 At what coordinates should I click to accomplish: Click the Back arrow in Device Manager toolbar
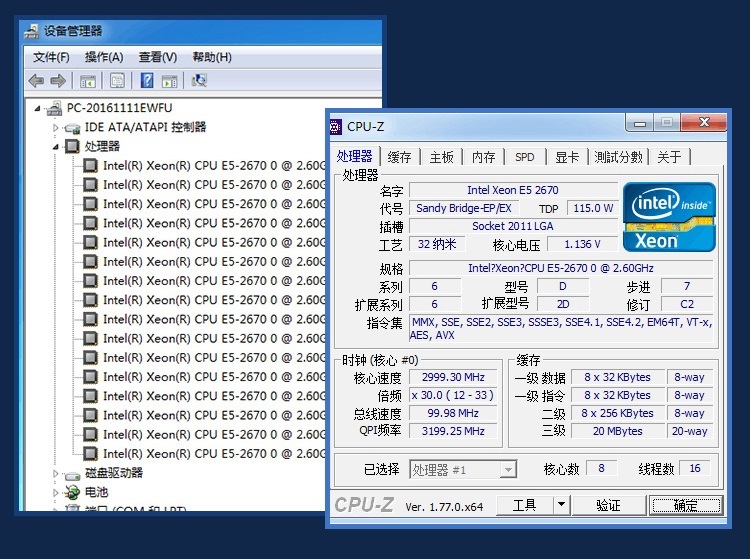pyautogui.click(x=36, y=80)
